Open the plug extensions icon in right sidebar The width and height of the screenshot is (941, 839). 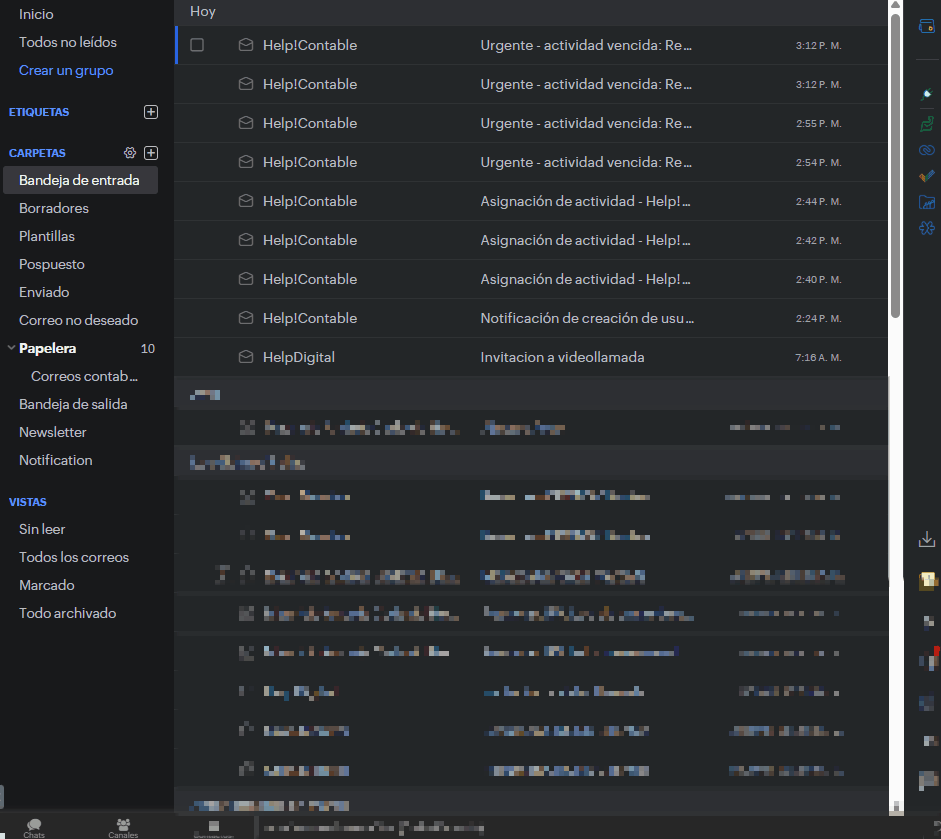coord(927,94)
